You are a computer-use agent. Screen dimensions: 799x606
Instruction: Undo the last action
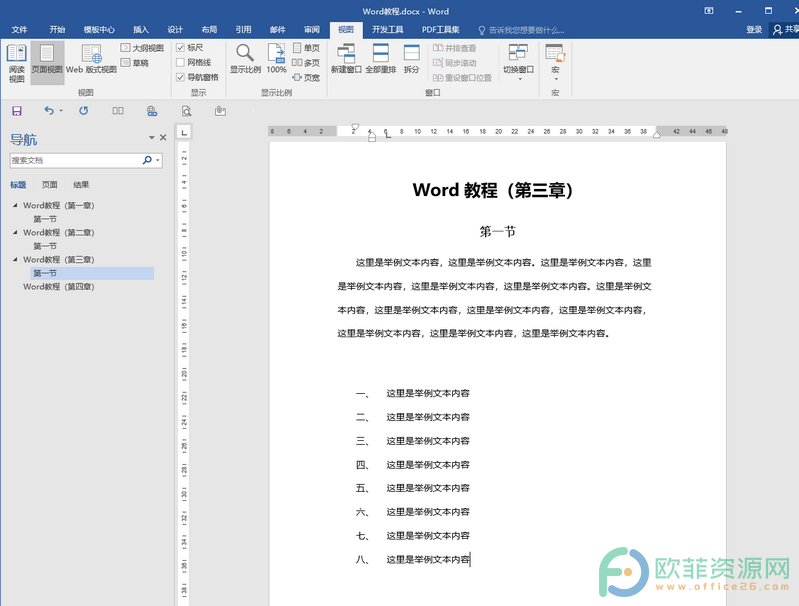pyautogui.click(x=49, y=111)
